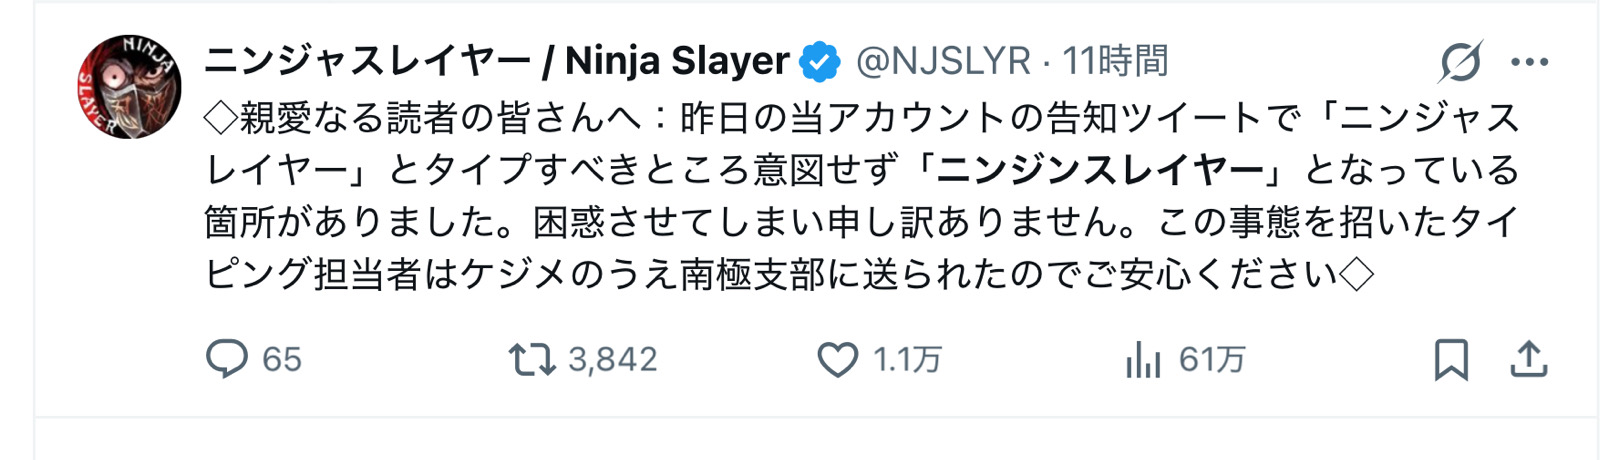
Task: Click the reply count 65
Action: click(x=281, y=360)
